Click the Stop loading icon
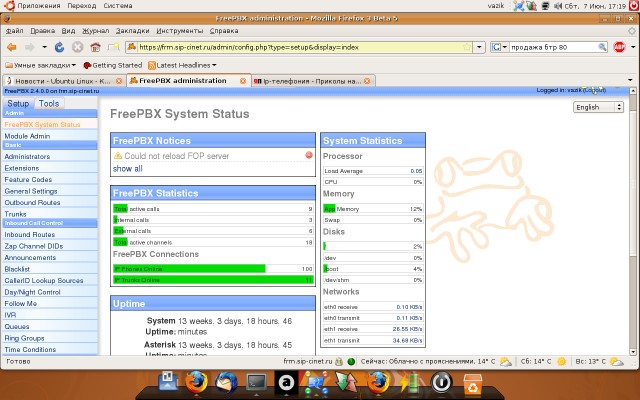This screenshot has height=400, width=640. pos(78,47)
